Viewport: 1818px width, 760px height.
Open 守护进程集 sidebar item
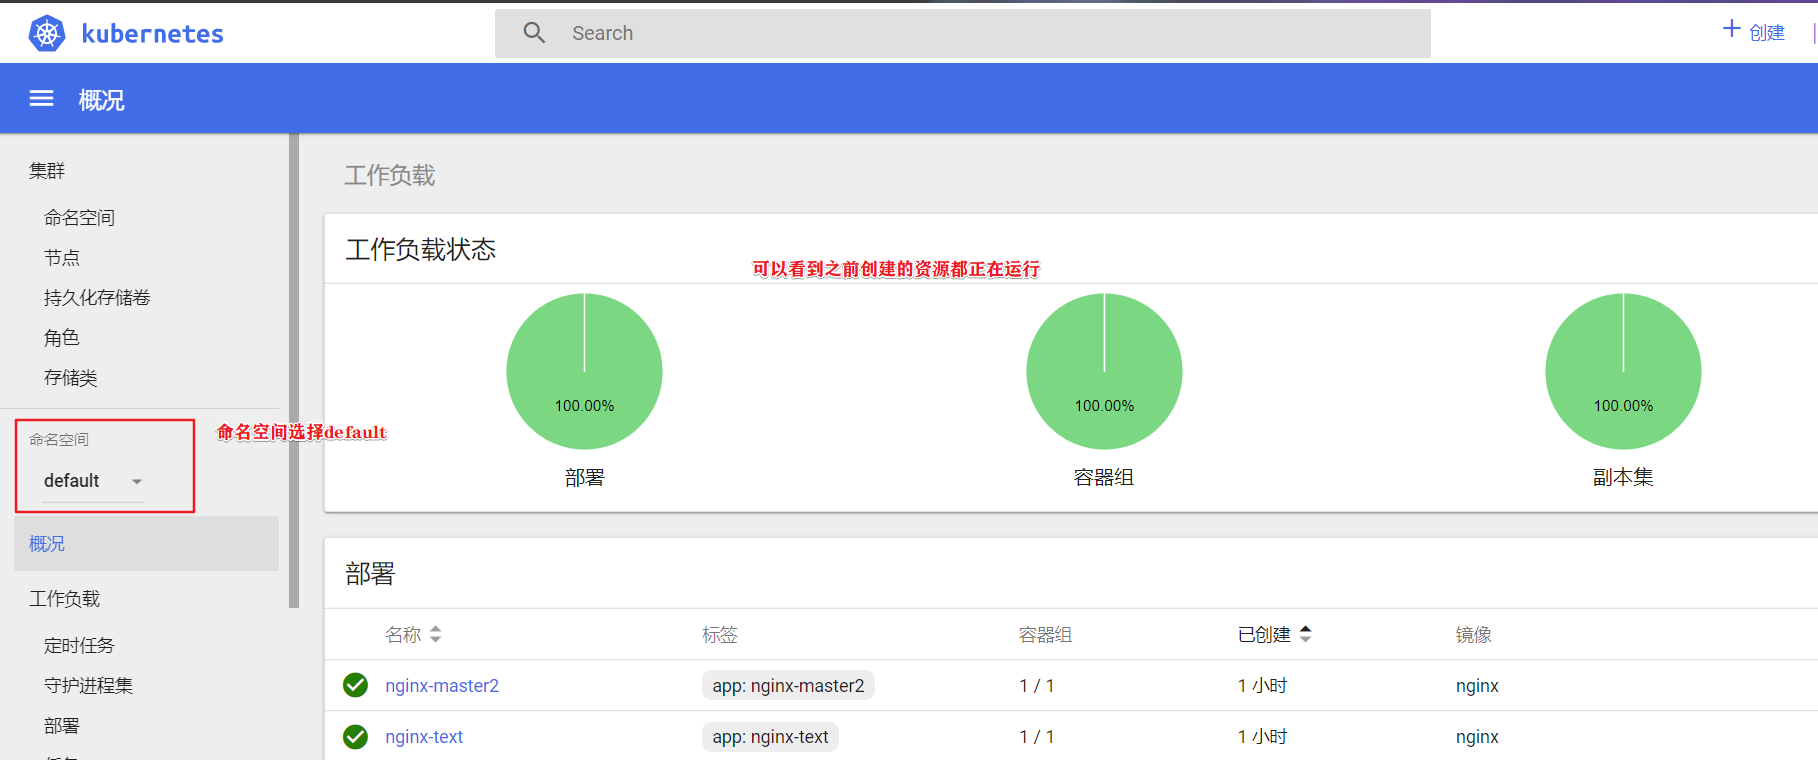[88, 686]
